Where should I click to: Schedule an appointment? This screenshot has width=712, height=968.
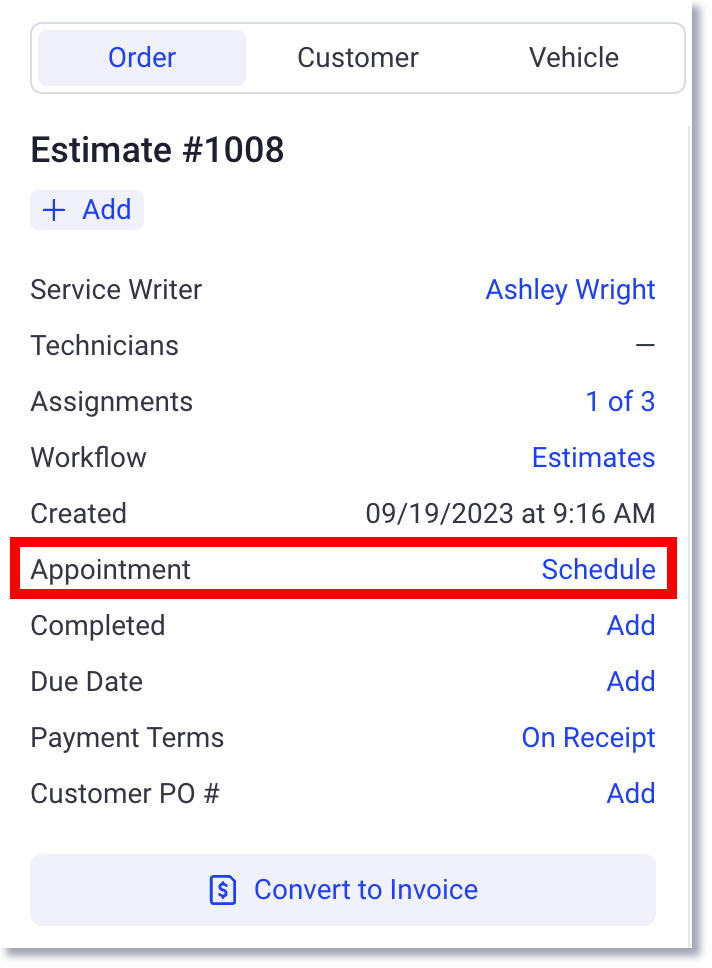point(598,569)
